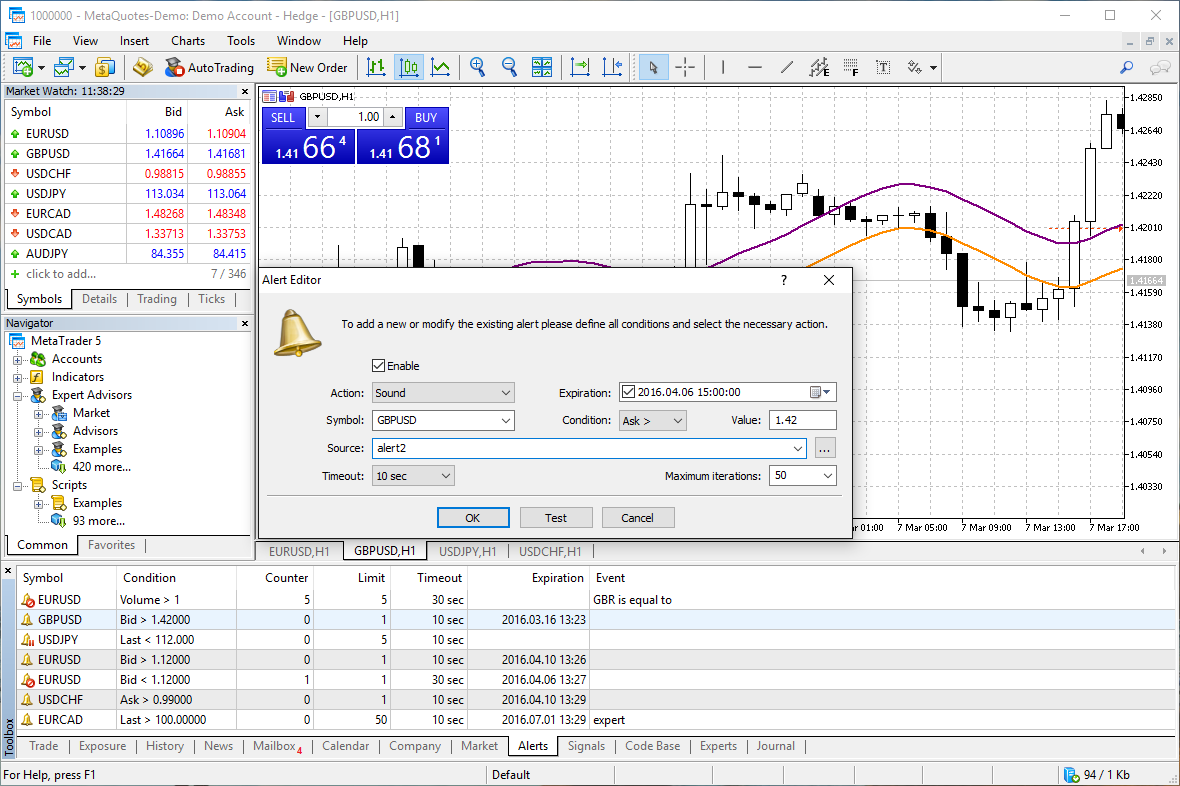Toggle the Enable checkbox in Alert Editor
The image size is (1180, 786).
(379, 366)
